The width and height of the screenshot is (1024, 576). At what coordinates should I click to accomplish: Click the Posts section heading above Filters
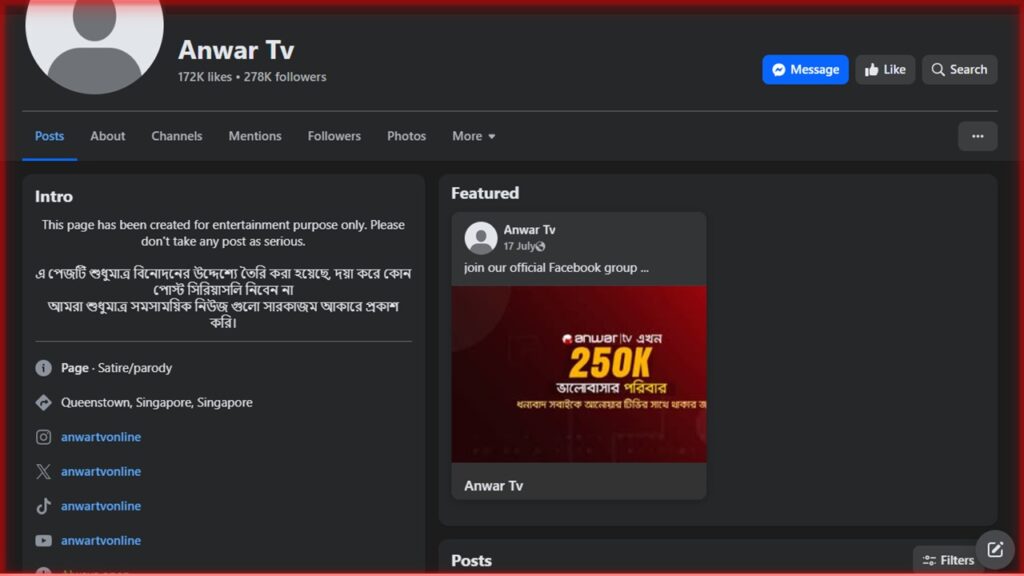[x=472, y=561]
